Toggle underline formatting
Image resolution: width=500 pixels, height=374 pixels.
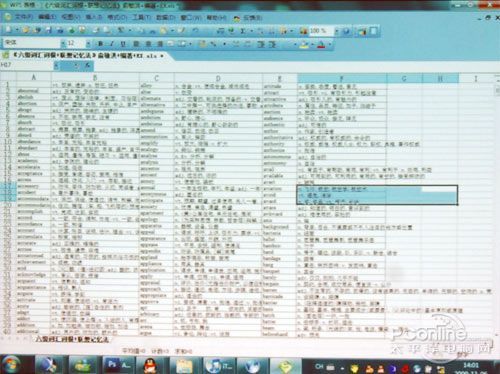[123, 44]
